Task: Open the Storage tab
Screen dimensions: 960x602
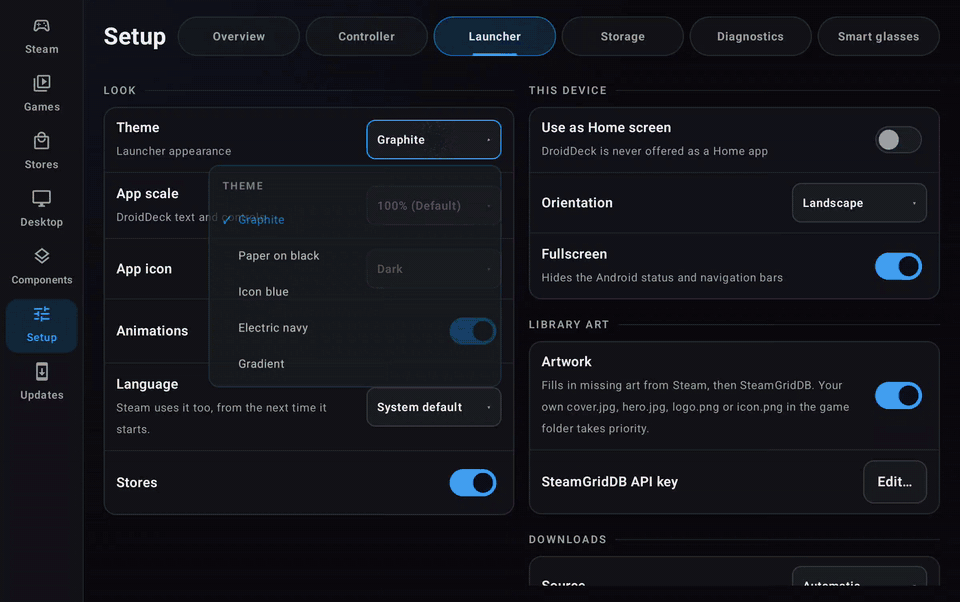Action: 623,36
